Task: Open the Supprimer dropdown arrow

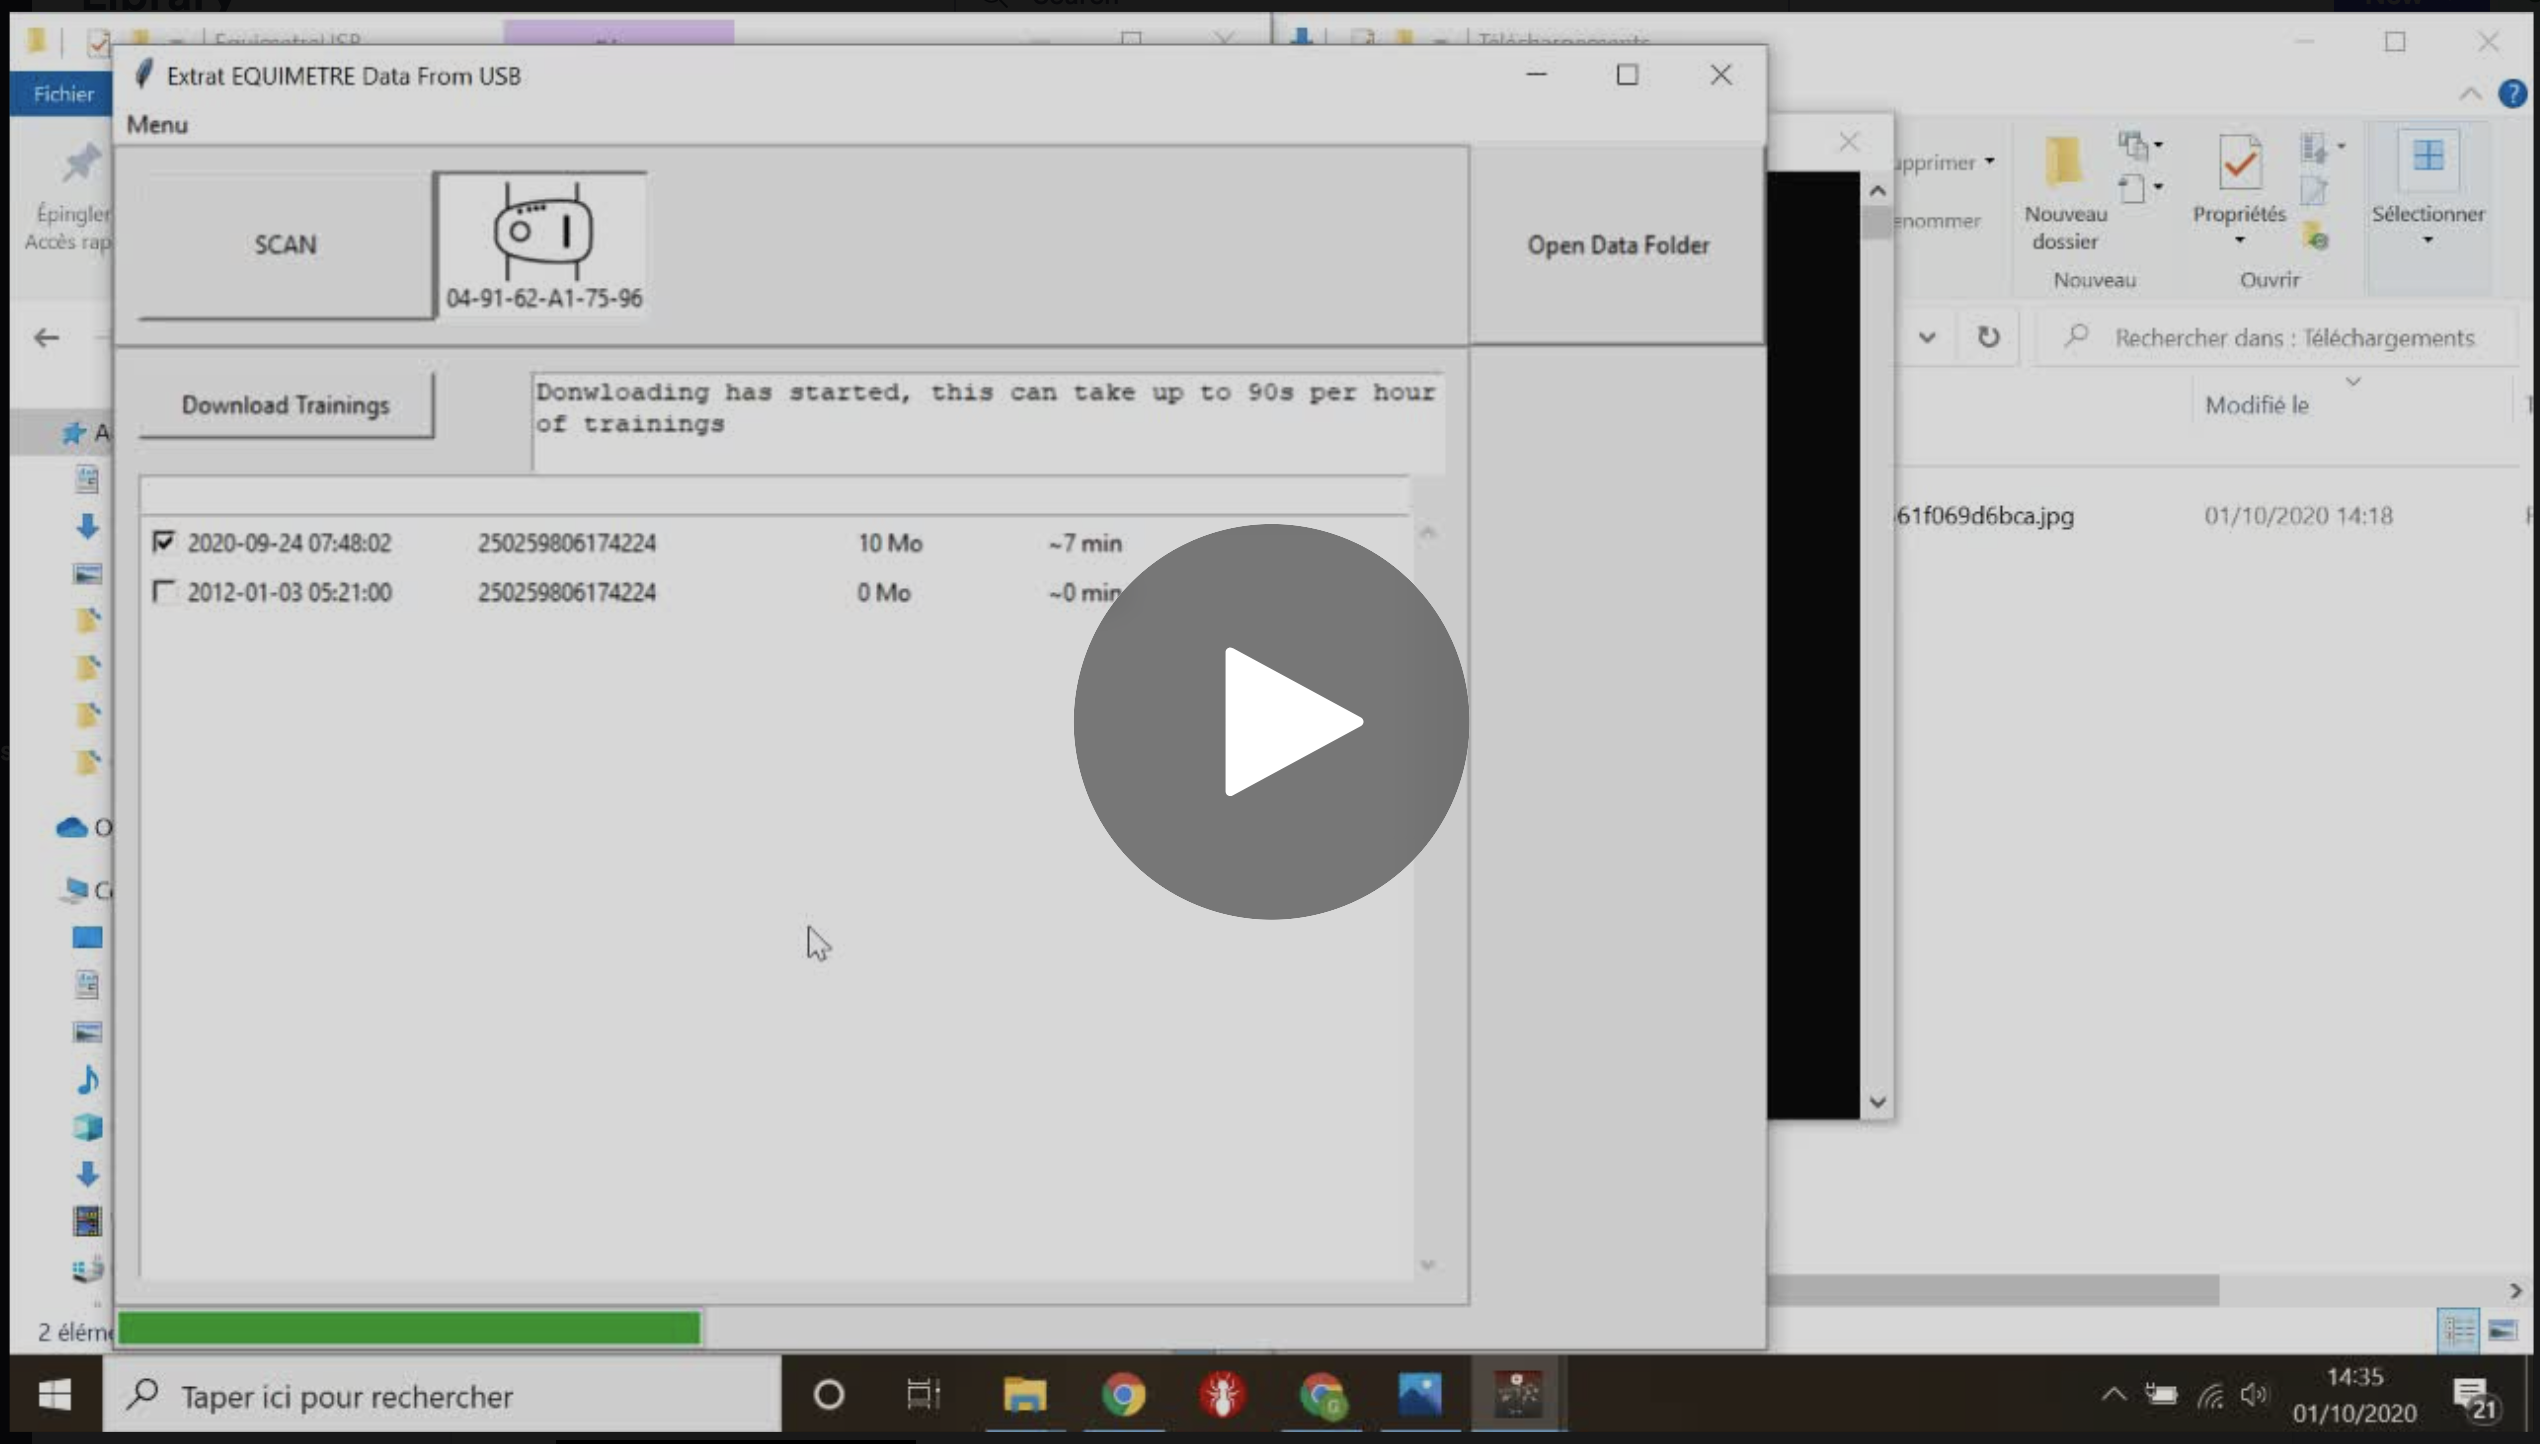Action: (1989, 161)
